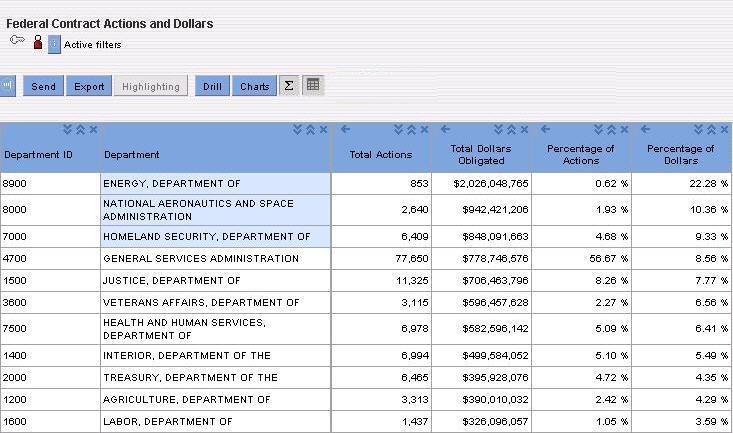The height and width of the screenshot is (433, 733).
Task: Click the sigma totals icon
Action: [289, 86]
